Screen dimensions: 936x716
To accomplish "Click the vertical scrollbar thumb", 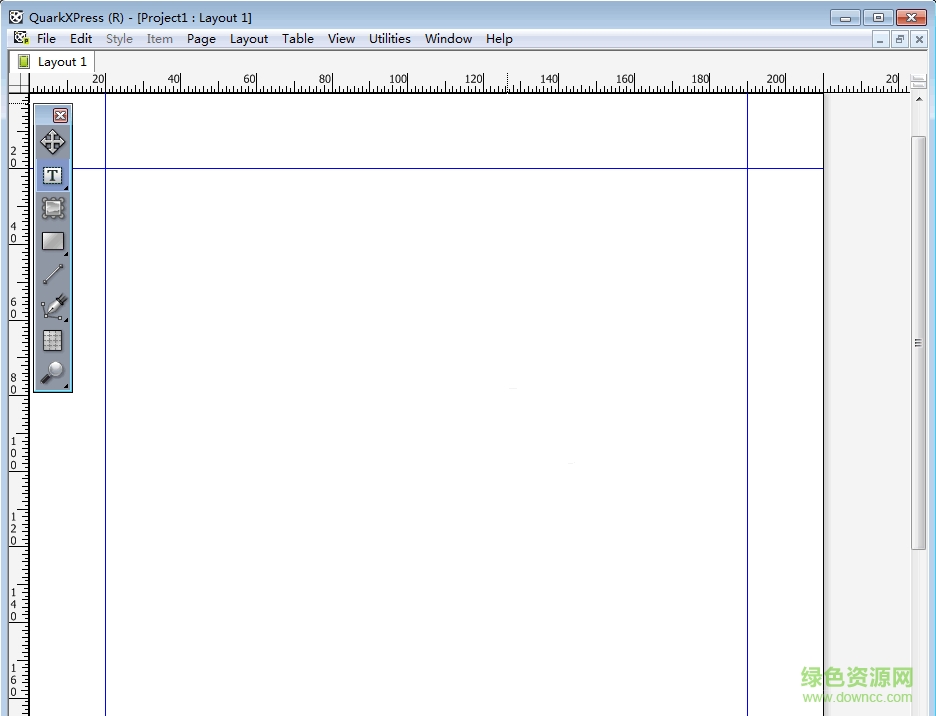I will [x=919, y=342].
